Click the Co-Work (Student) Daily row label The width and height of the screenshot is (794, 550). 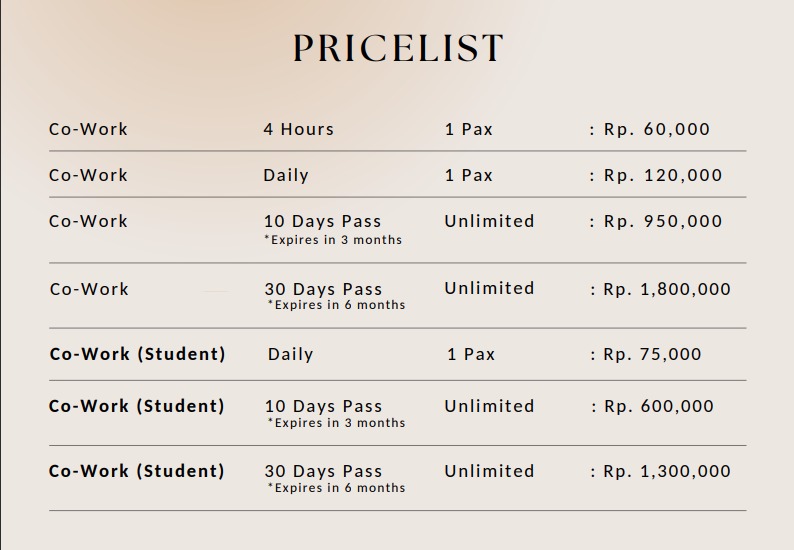pos(137,354)
